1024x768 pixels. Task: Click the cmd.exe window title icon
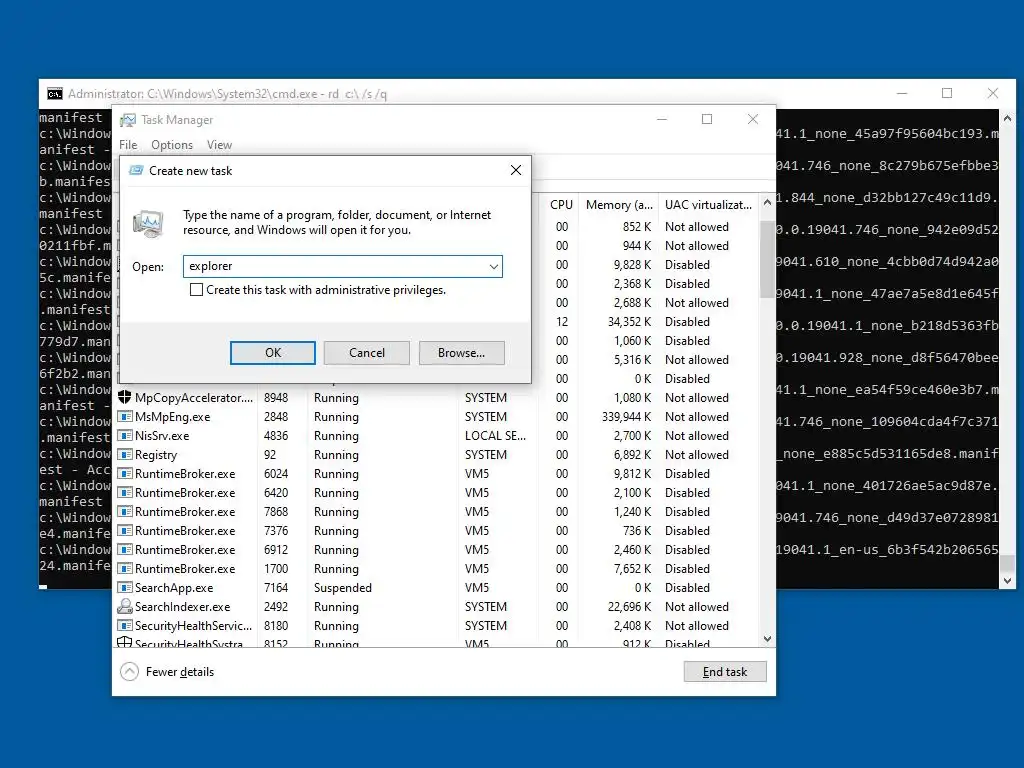point(55,94)
